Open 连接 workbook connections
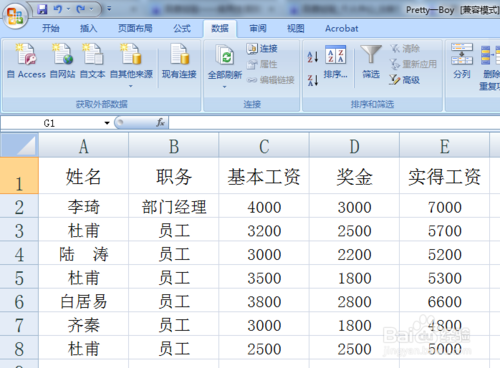The image size is (500, 368). click(x=262, y=49)
